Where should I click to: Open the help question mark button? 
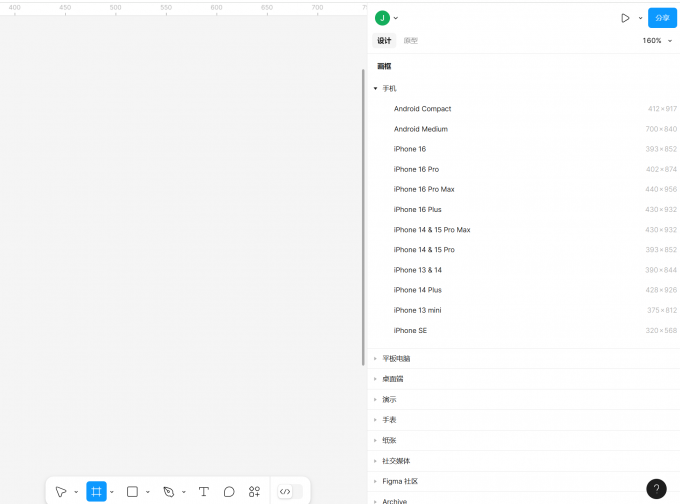656,489
